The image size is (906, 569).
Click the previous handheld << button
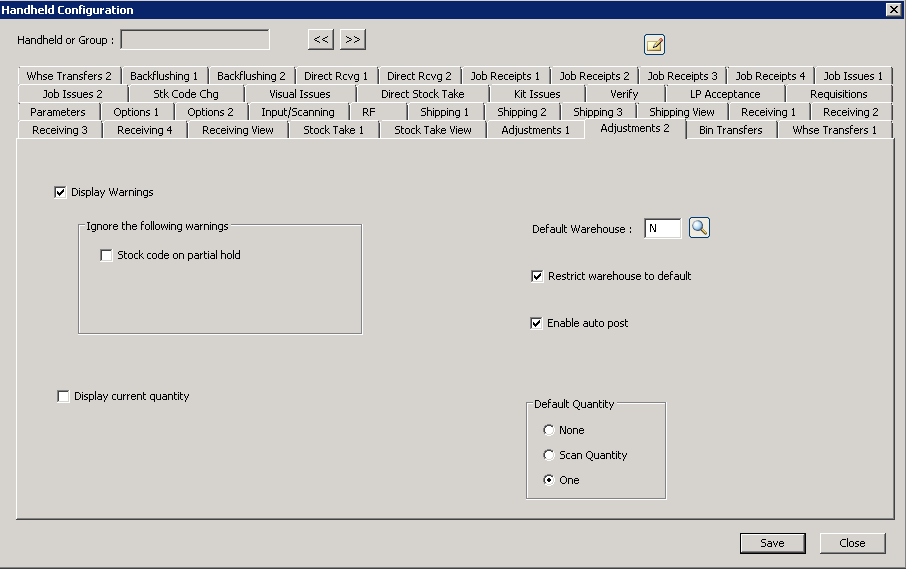pyautogui.click(x=320, y=40)
